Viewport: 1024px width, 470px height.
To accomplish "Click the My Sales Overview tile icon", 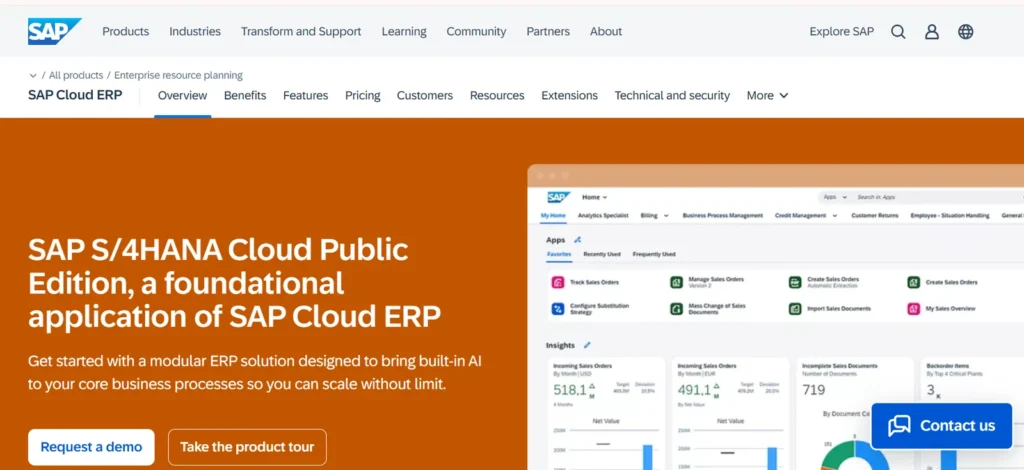I will (914, 309).
